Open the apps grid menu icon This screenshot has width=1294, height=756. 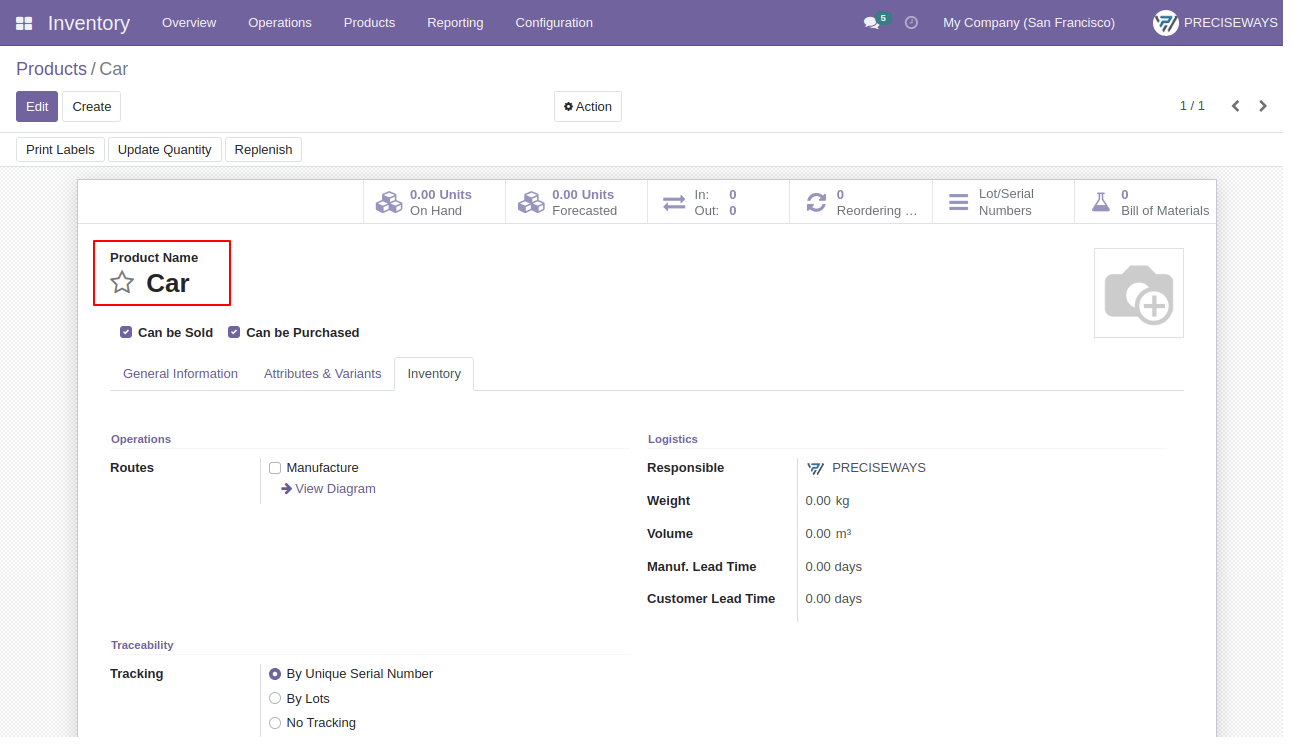coord(24,23)
